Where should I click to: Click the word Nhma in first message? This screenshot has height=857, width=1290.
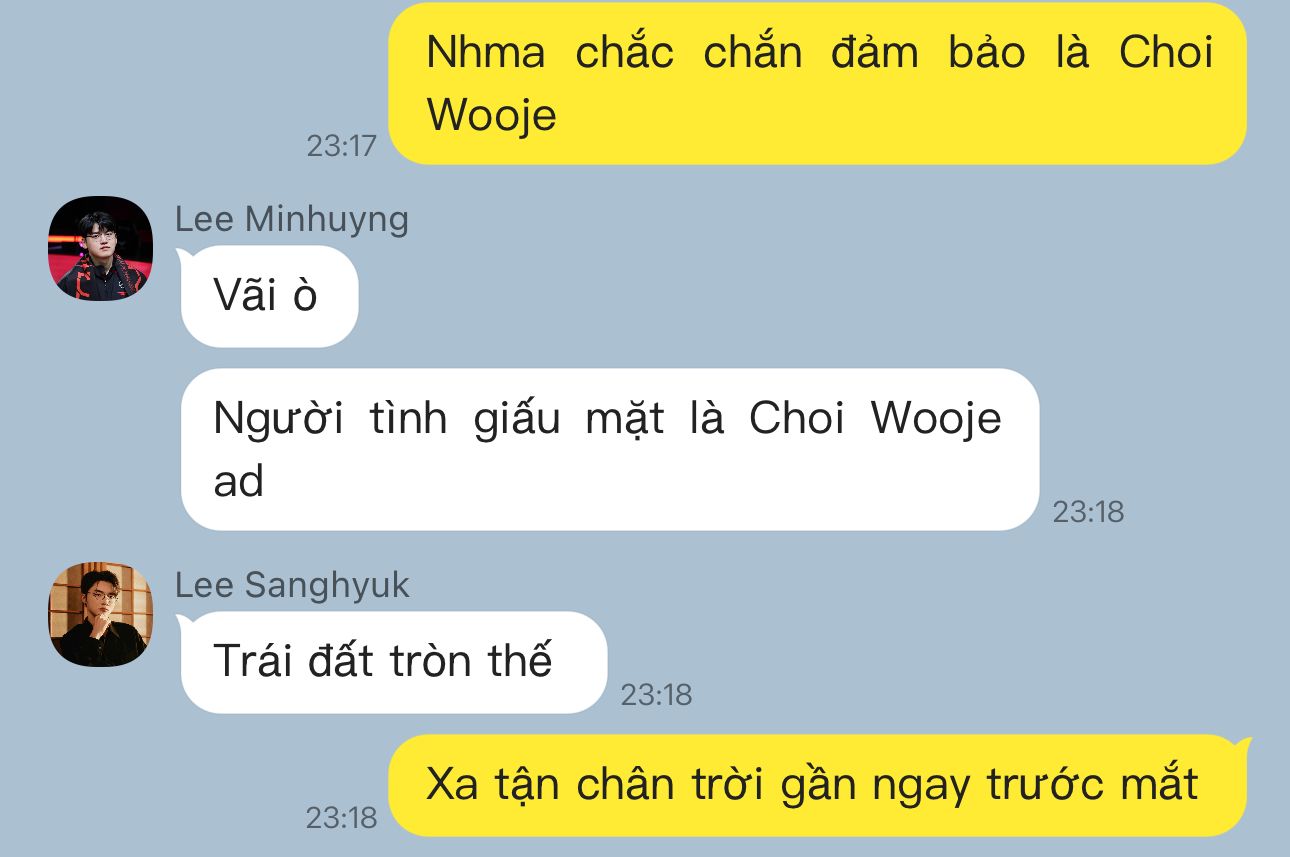click(486, 52)
